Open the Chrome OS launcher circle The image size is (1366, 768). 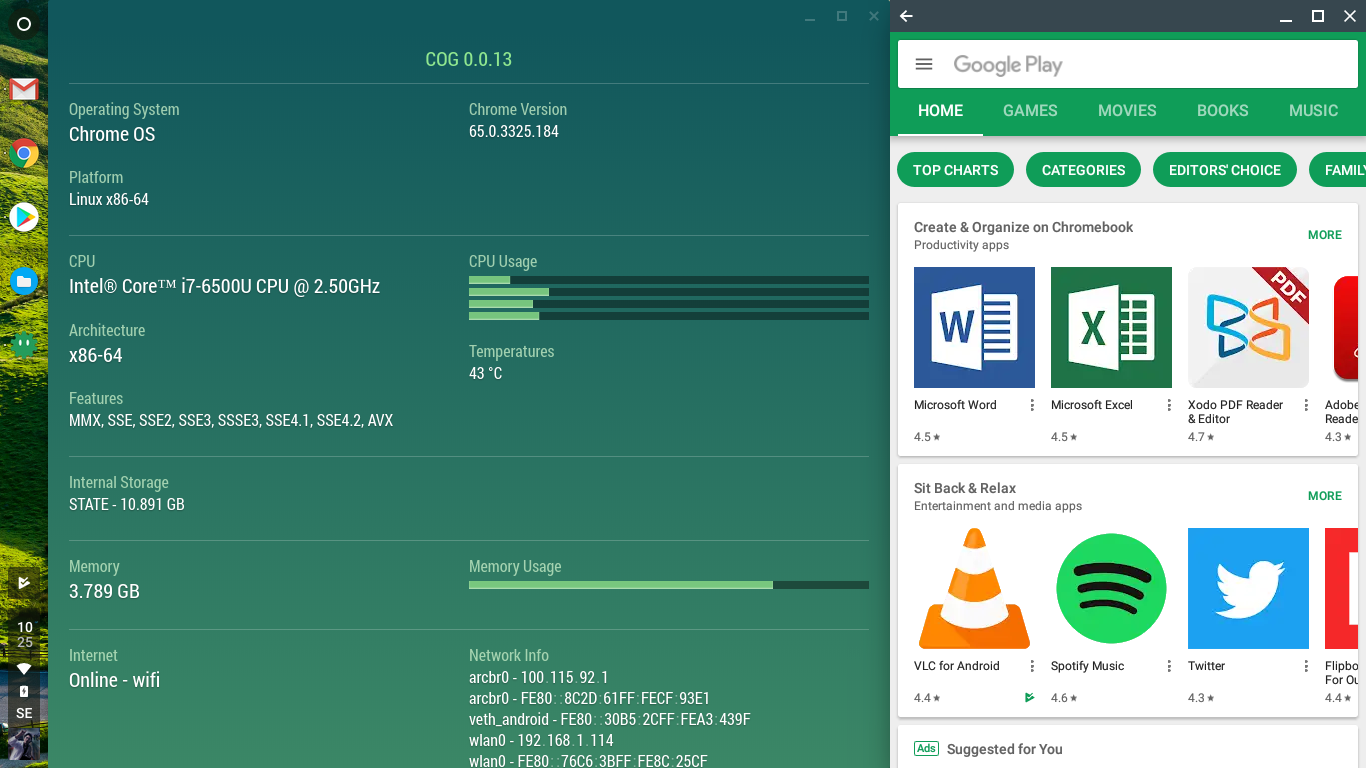tap(24, 24)
